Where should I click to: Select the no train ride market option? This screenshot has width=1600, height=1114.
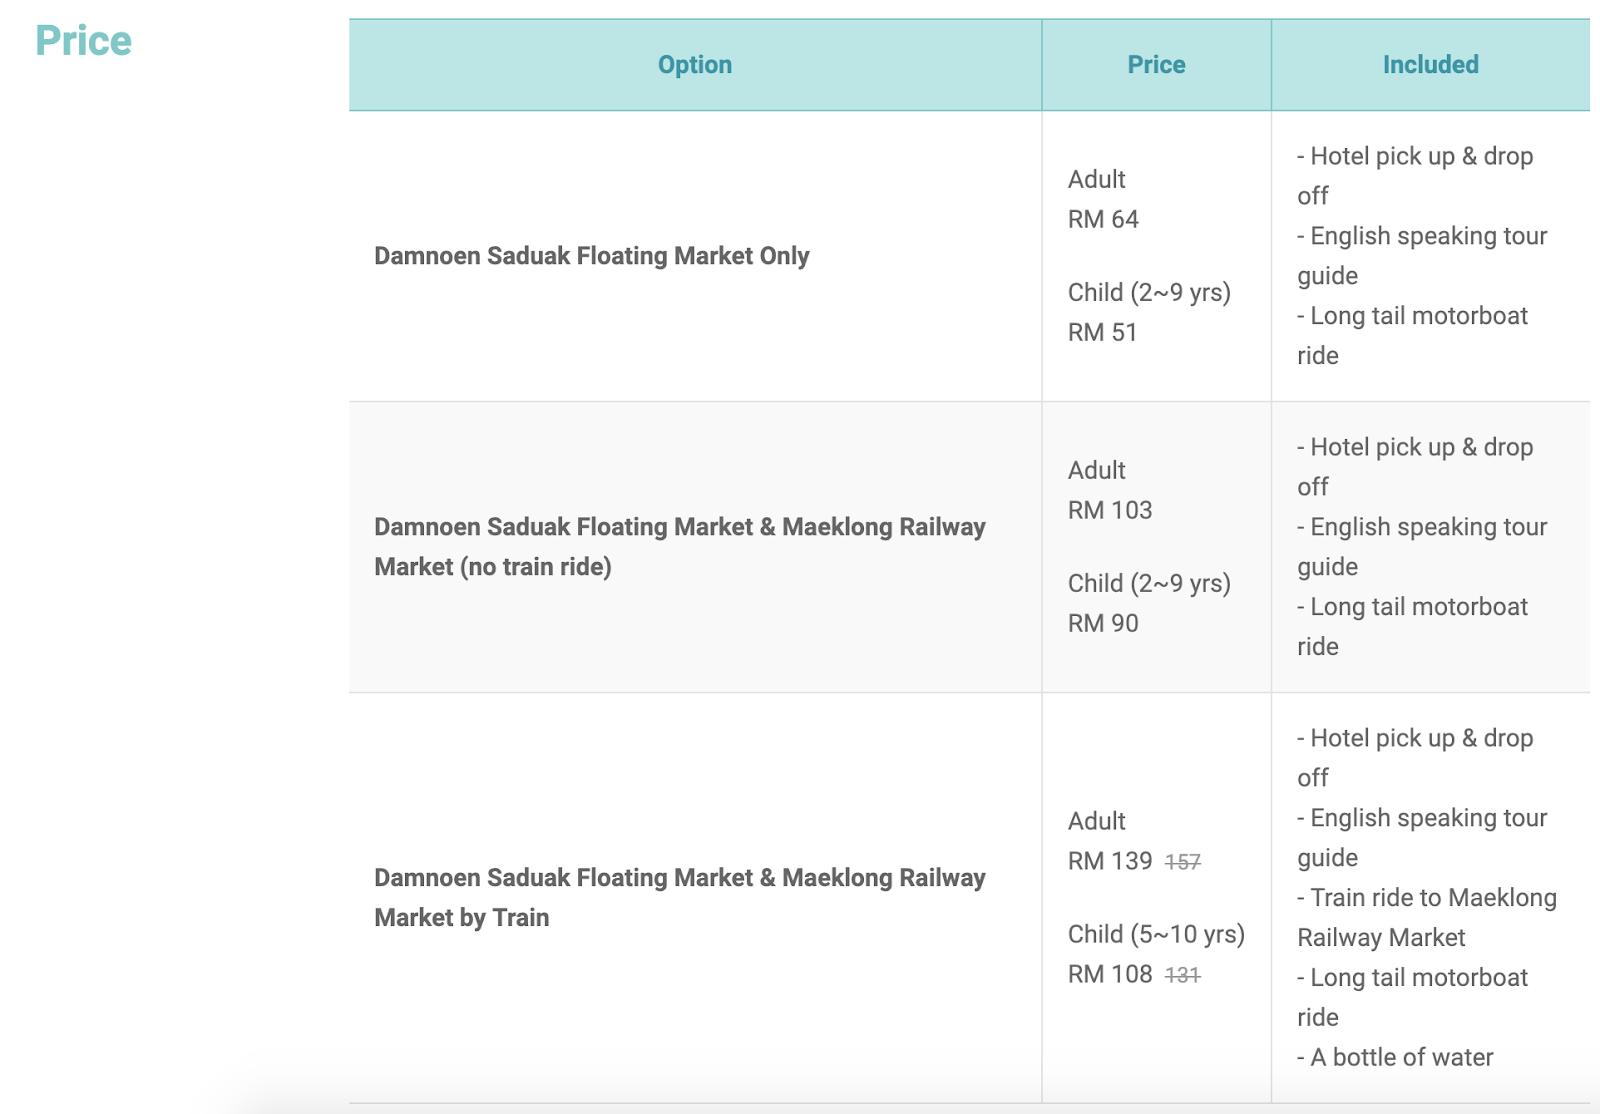point(679,546)
